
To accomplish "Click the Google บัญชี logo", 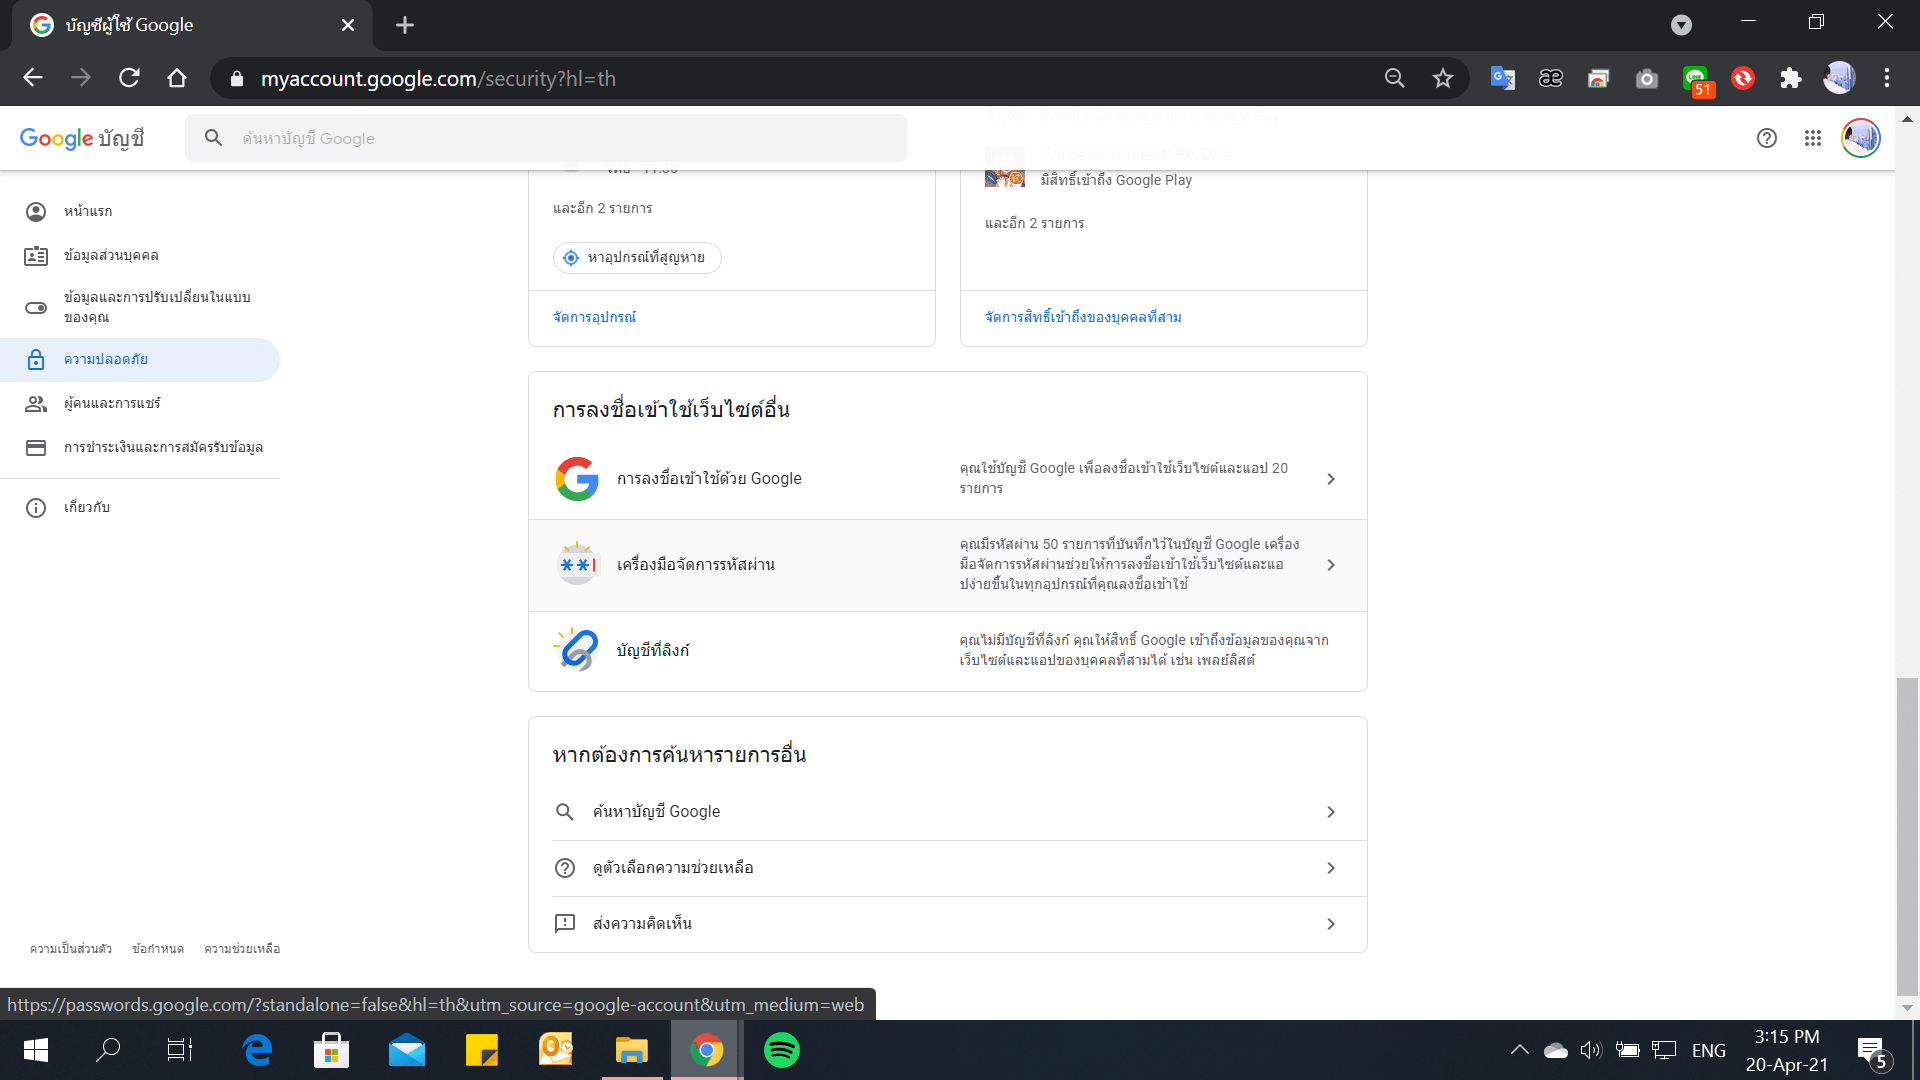I will click(82, 138).
